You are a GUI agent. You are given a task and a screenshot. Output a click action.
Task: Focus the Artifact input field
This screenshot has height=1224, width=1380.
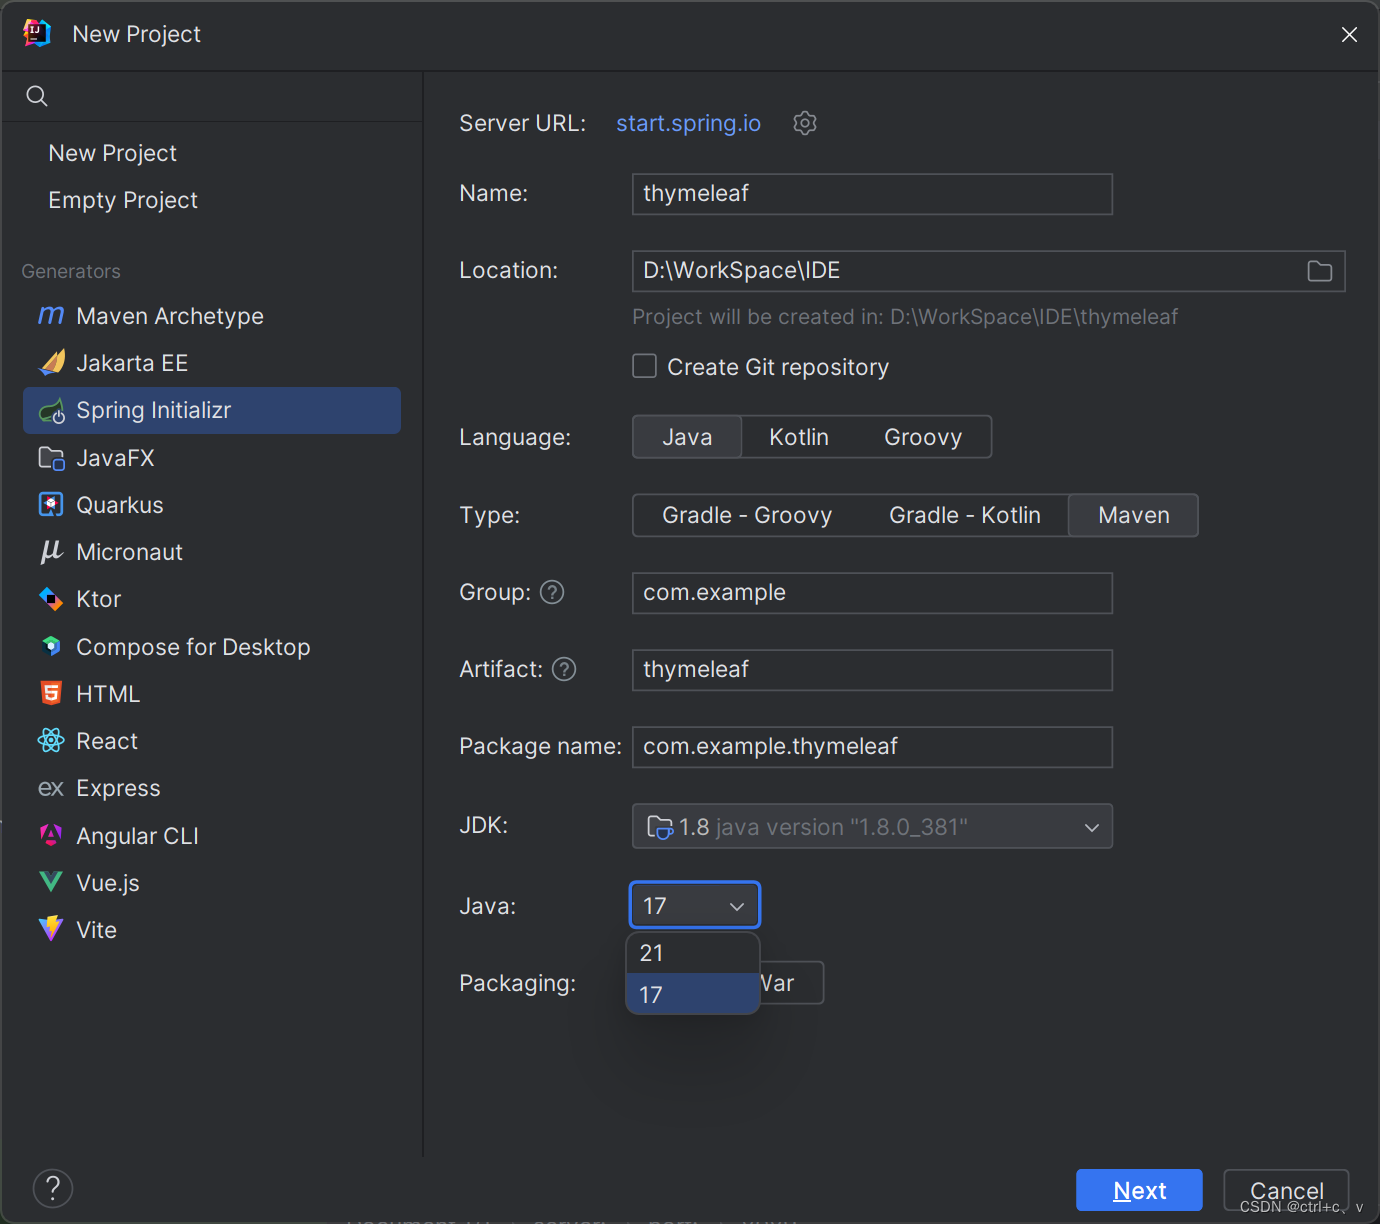point(872,670)
